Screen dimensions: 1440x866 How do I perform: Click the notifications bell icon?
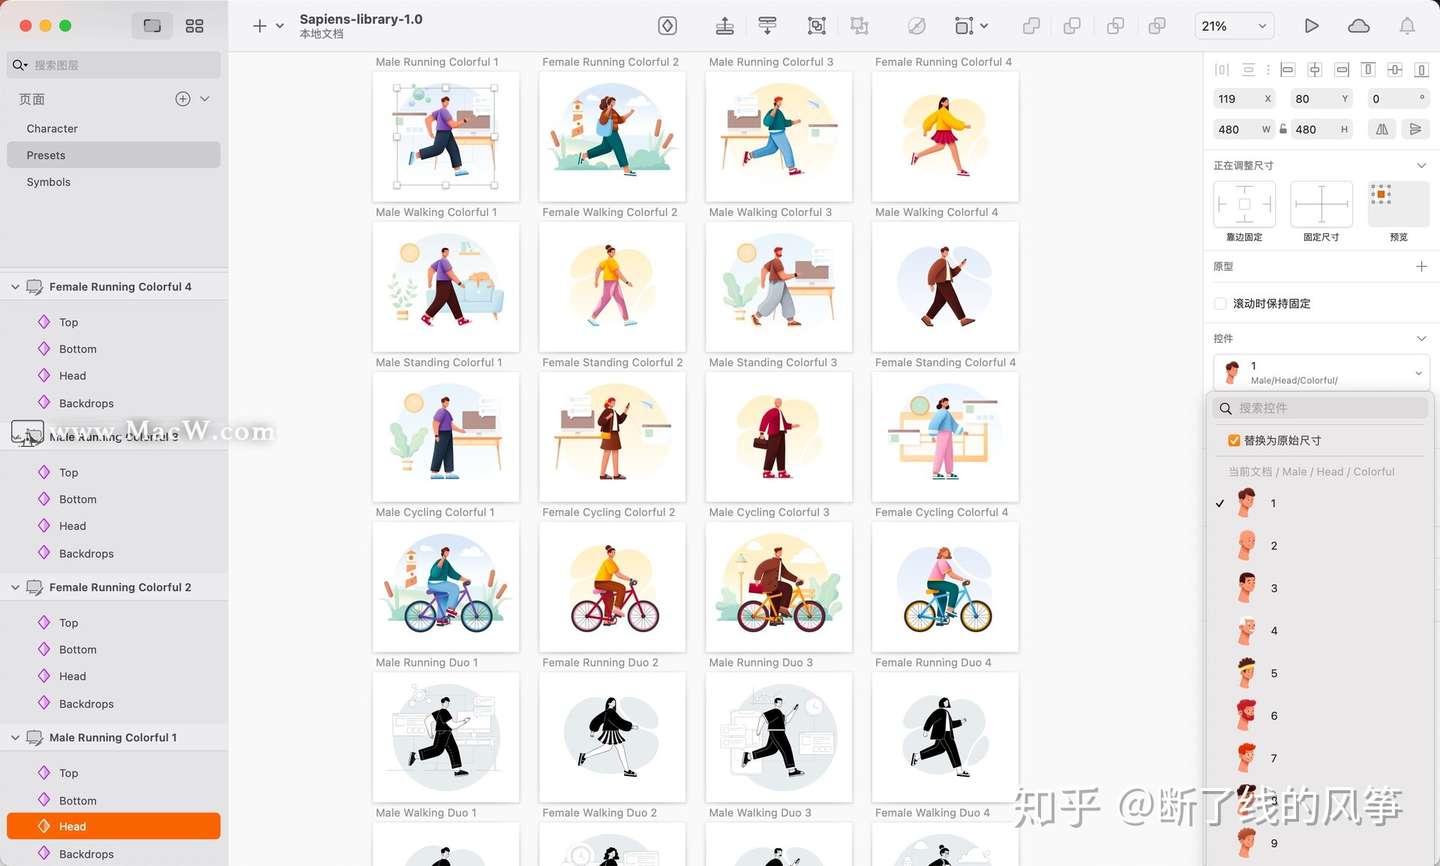click(1408, 26)
